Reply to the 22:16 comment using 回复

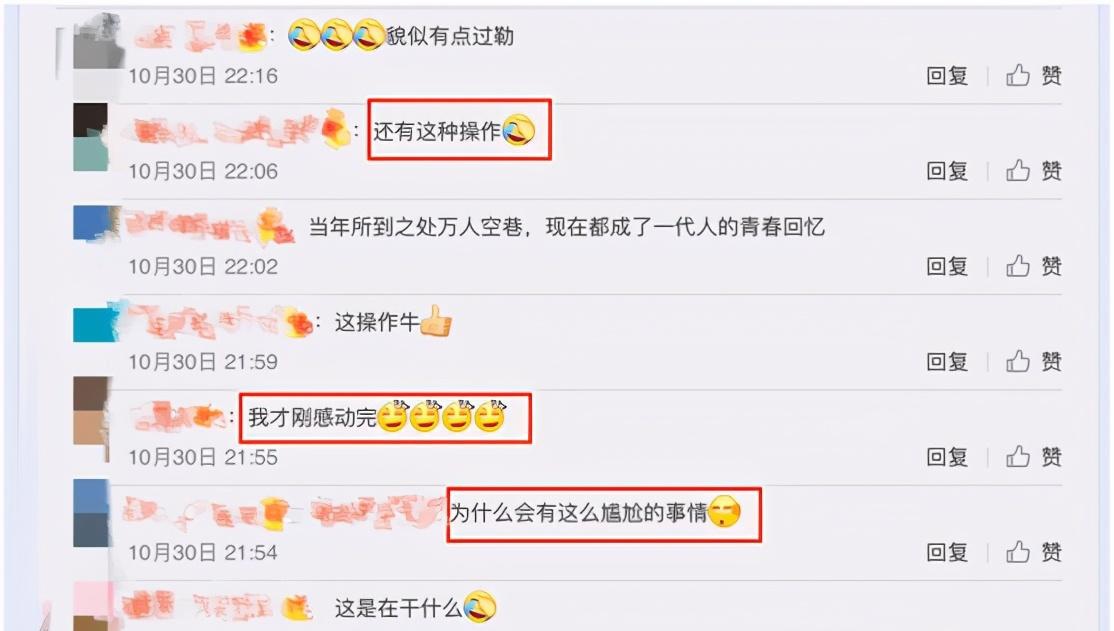coord(947,75)
